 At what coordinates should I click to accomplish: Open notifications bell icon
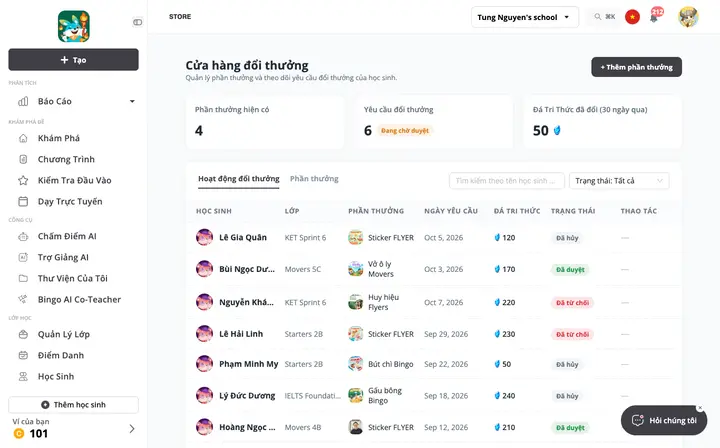(x=654, y=17)
